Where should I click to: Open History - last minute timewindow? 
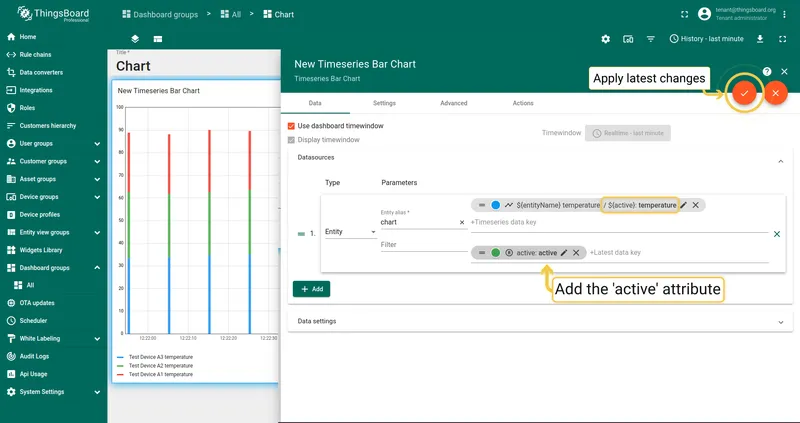point(707,39)
